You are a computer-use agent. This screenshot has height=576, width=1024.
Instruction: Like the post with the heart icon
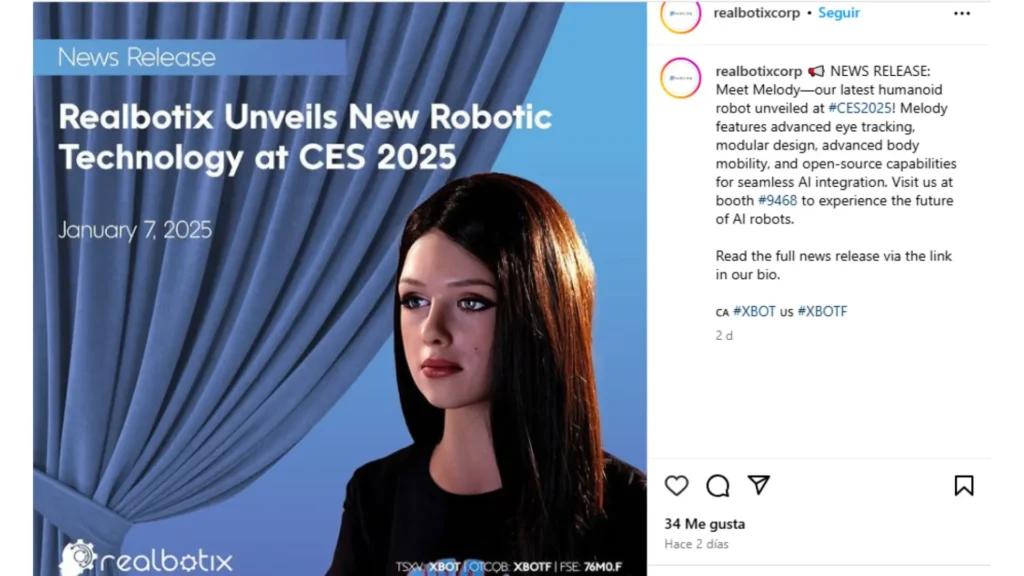click(677, 486)
